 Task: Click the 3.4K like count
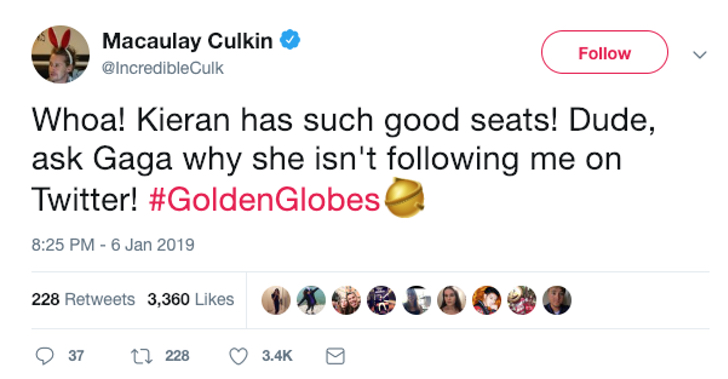[x=277, y=356]
